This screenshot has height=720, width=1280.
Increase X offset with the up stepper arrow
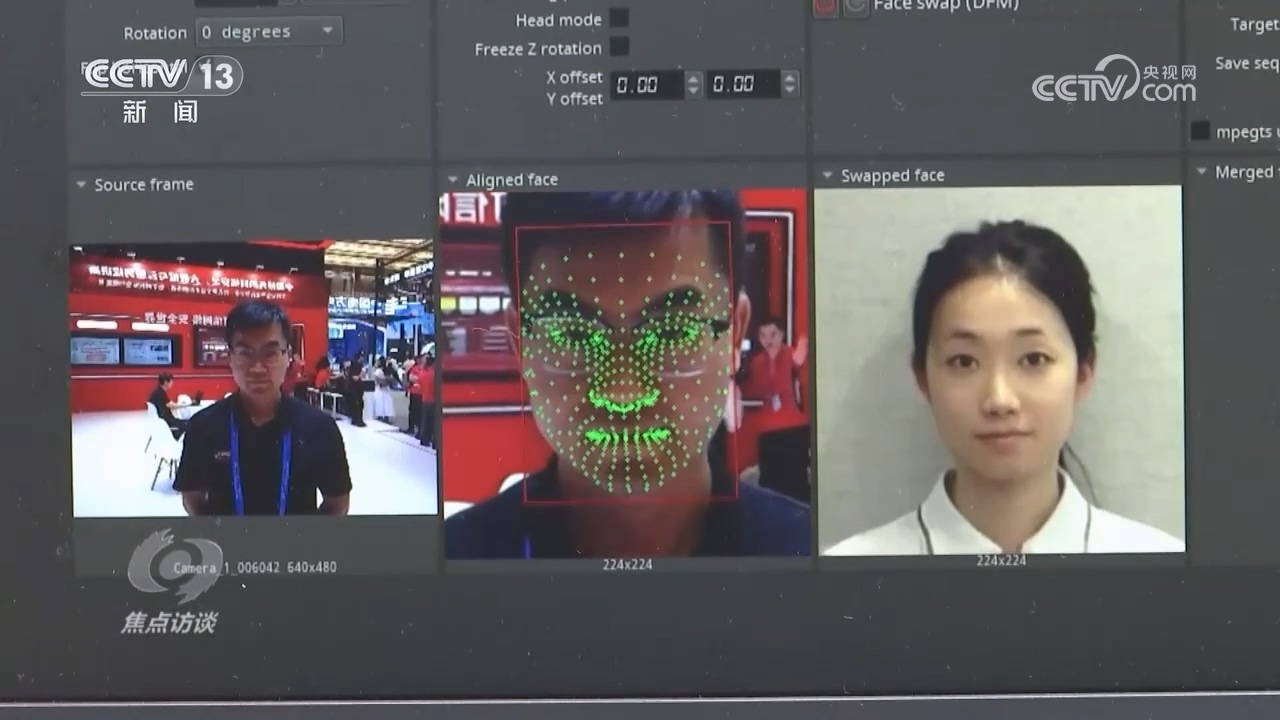click(693, 81)
